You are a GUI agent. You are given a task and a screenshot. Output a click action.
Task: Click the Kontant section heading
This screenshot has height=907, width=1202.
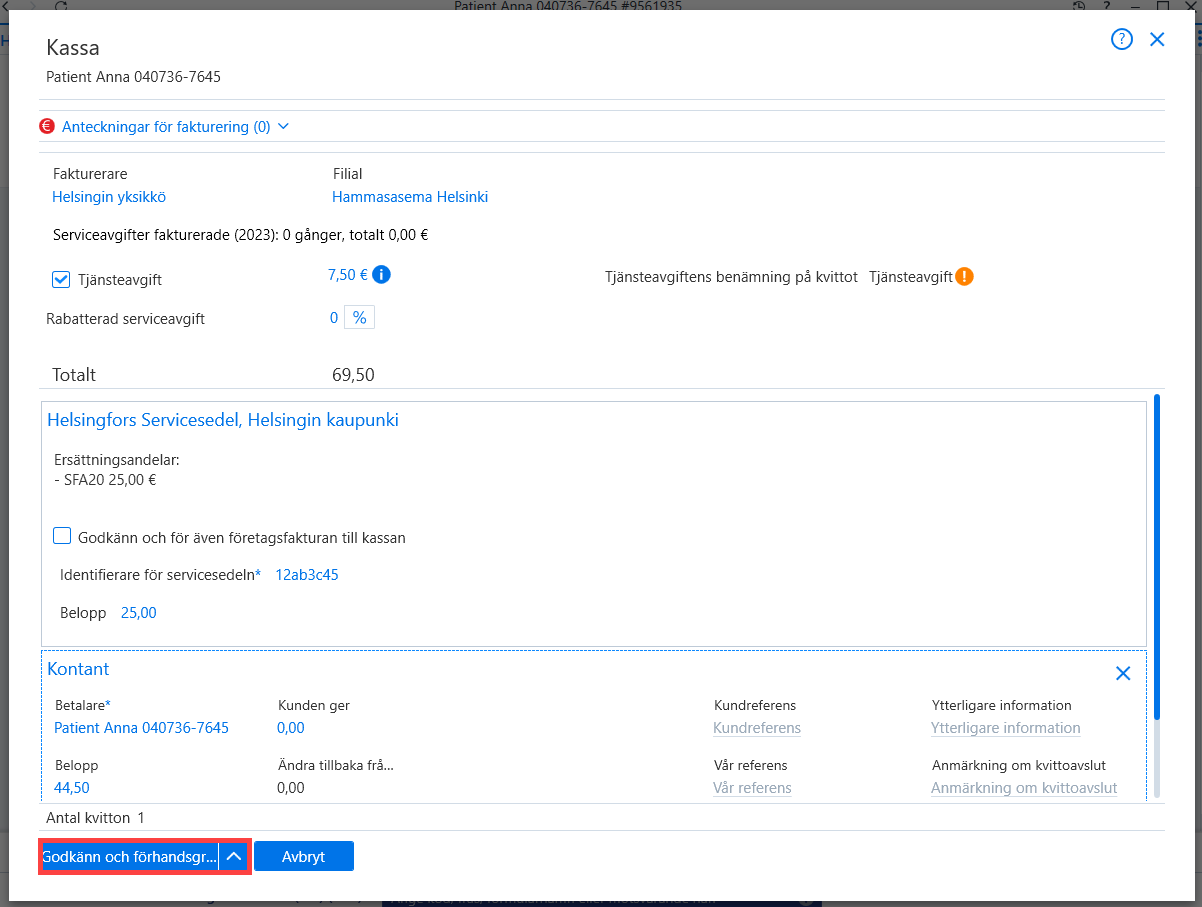[78, 669]
